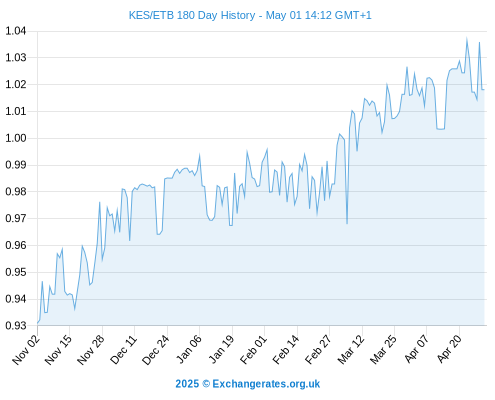The image size is (495, 400).
Task: Select the Jan 06 date label
Action: tap(189, 349)
